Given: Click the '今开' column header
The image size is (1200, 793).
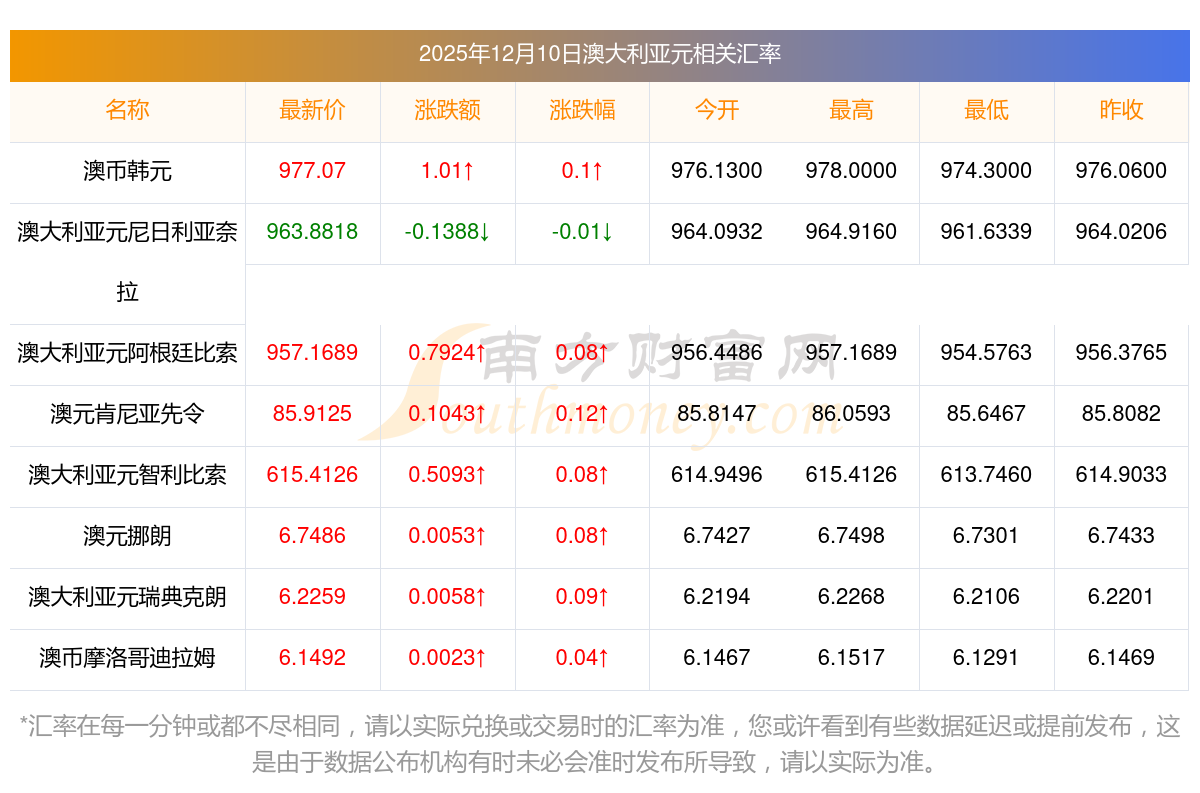Looking at the screenshot, I should point(717,110).
